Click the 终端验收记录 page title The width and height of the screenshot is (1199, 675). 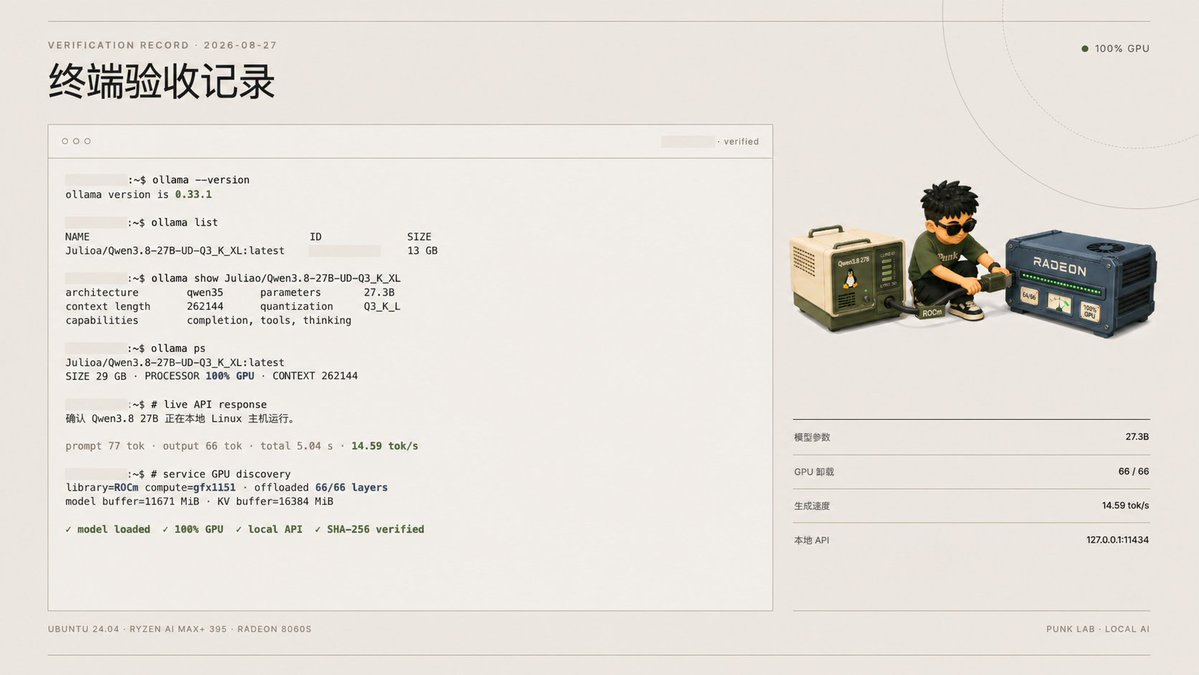(x=161, y=81)
